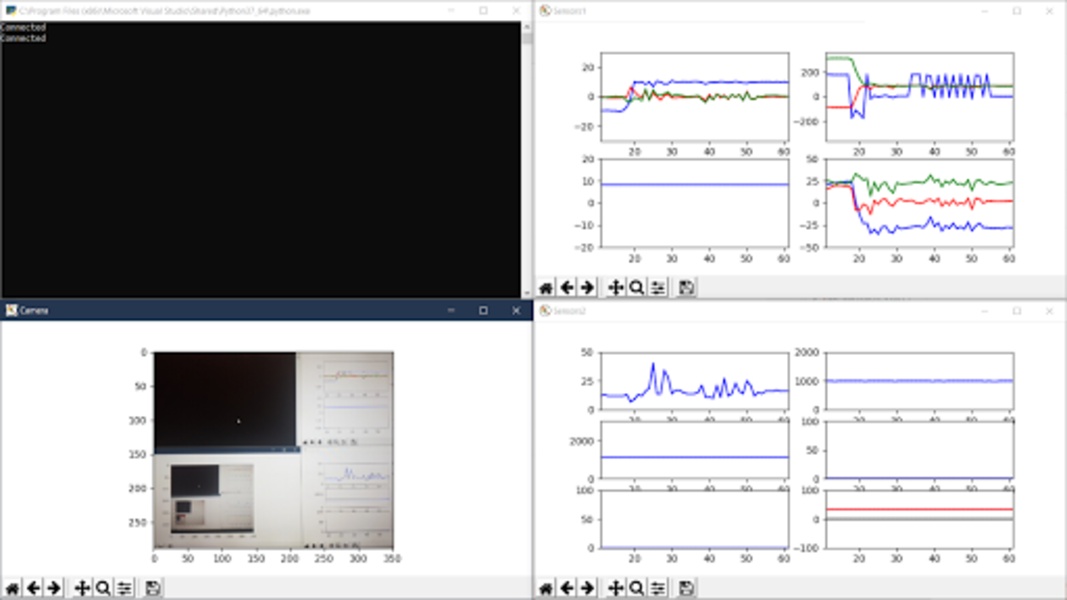Click the python.exe console scrollbar up arrow
This screenshot has height=600, width=1067.
pyautogui.click(x=527, y=27)
